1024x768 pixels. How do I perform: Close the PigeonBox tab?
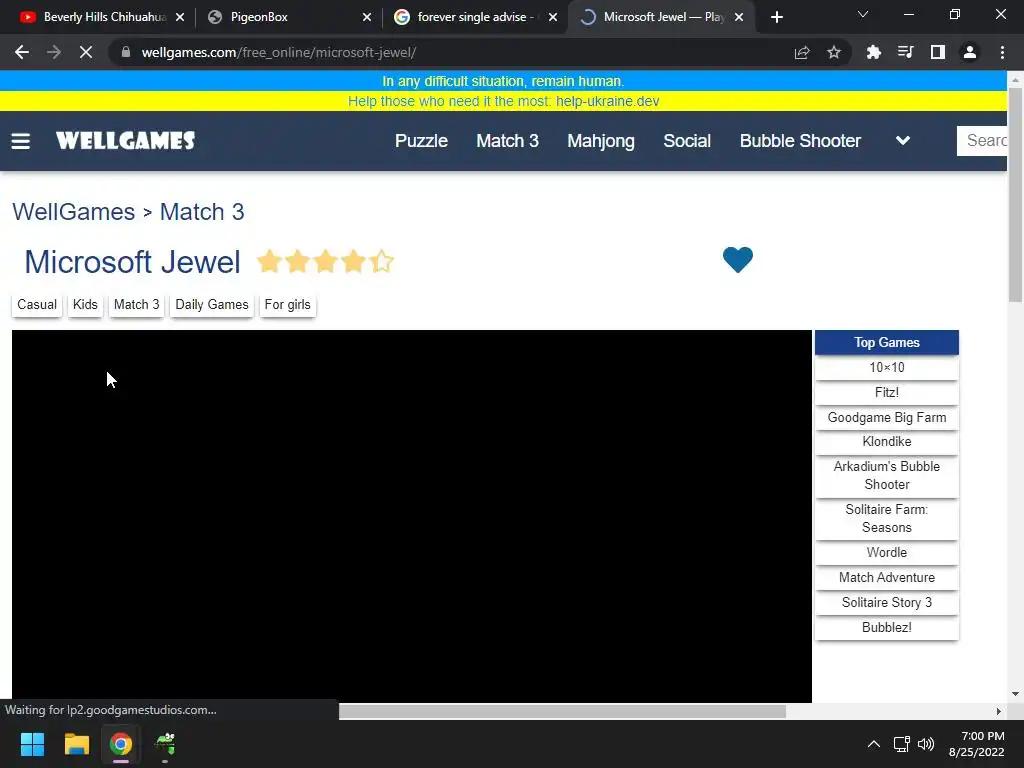point(367,17)
